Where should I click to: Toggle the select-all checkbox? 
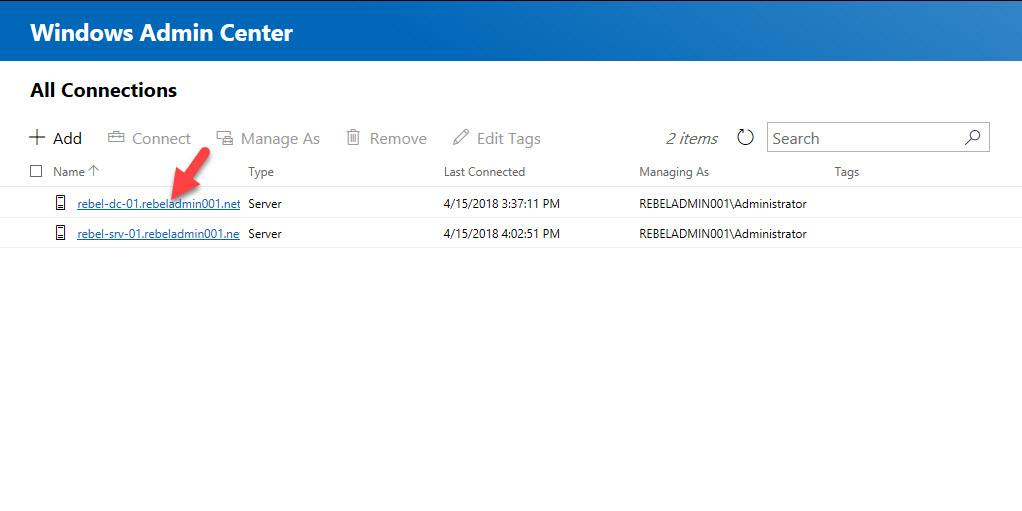click(36, 171)
